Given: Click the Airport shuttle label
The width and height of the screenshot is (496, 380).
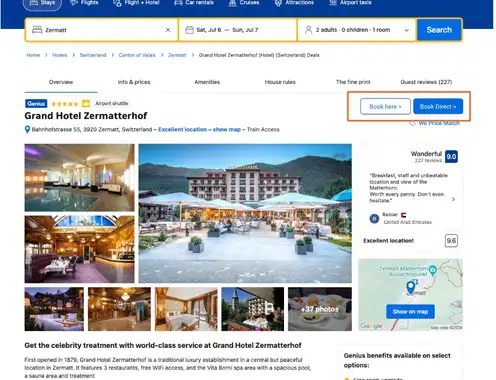Looking at the screenshot, I should [111, 103].
